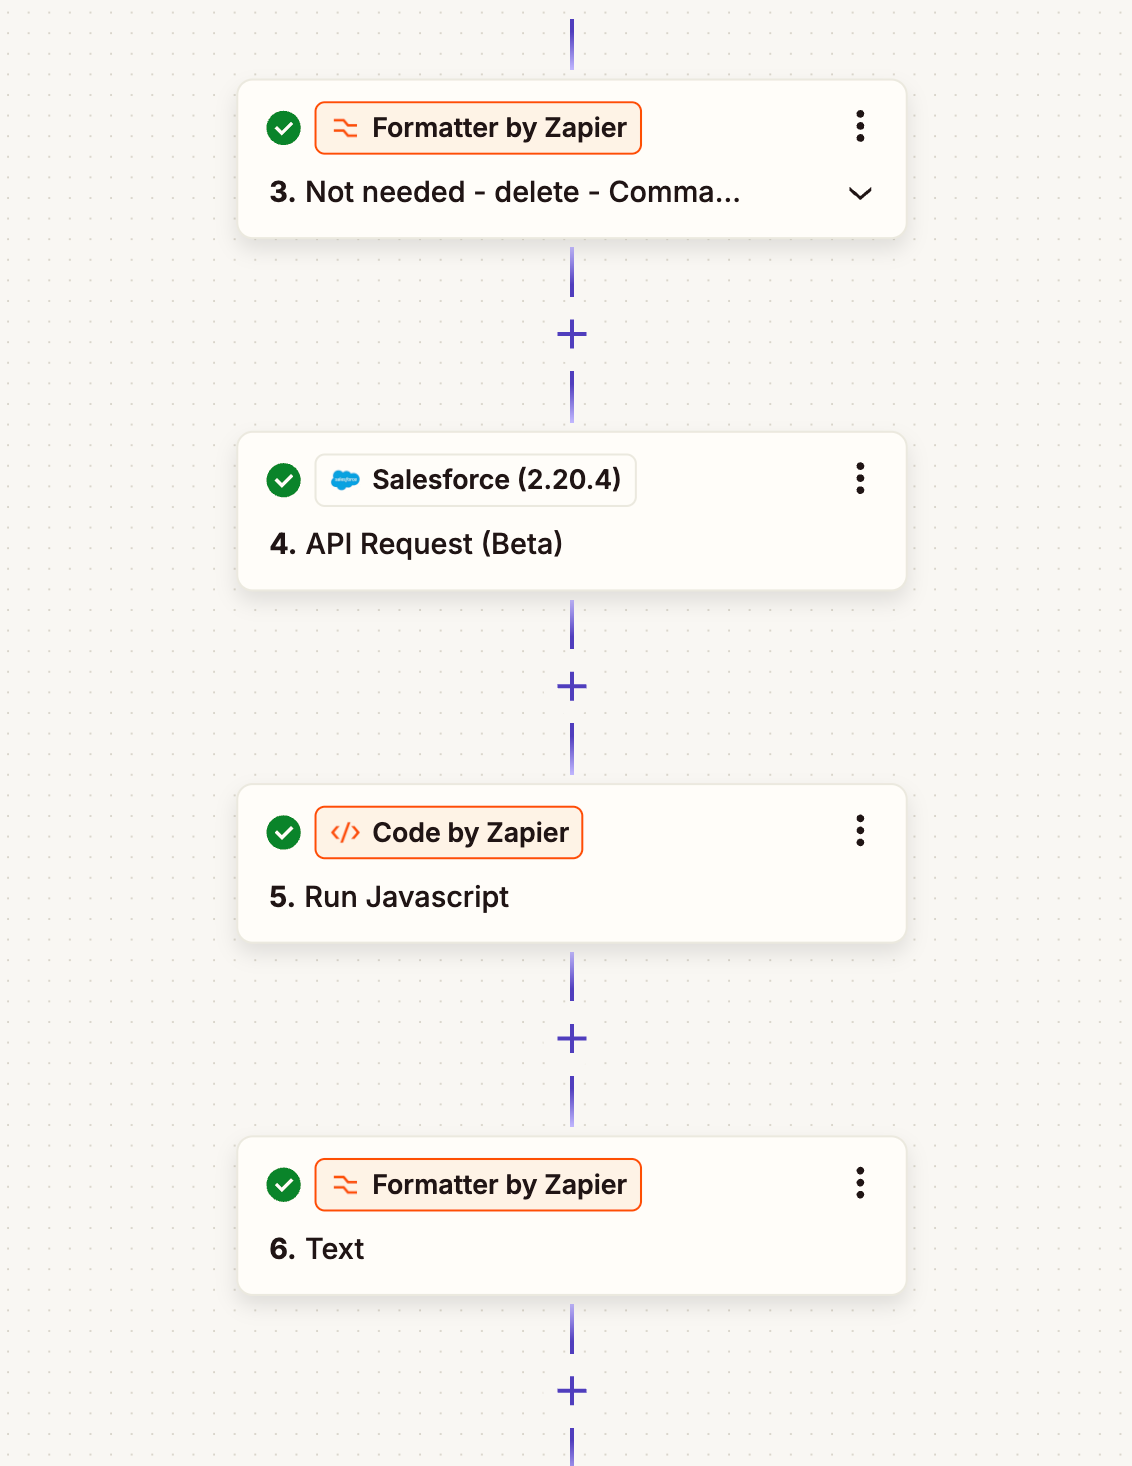Image resolution: width=1132 pixels, height=1466 pixels.
Task: Open three-dot menu for Code by Zapier step
Action: click(x=860, y=830)
